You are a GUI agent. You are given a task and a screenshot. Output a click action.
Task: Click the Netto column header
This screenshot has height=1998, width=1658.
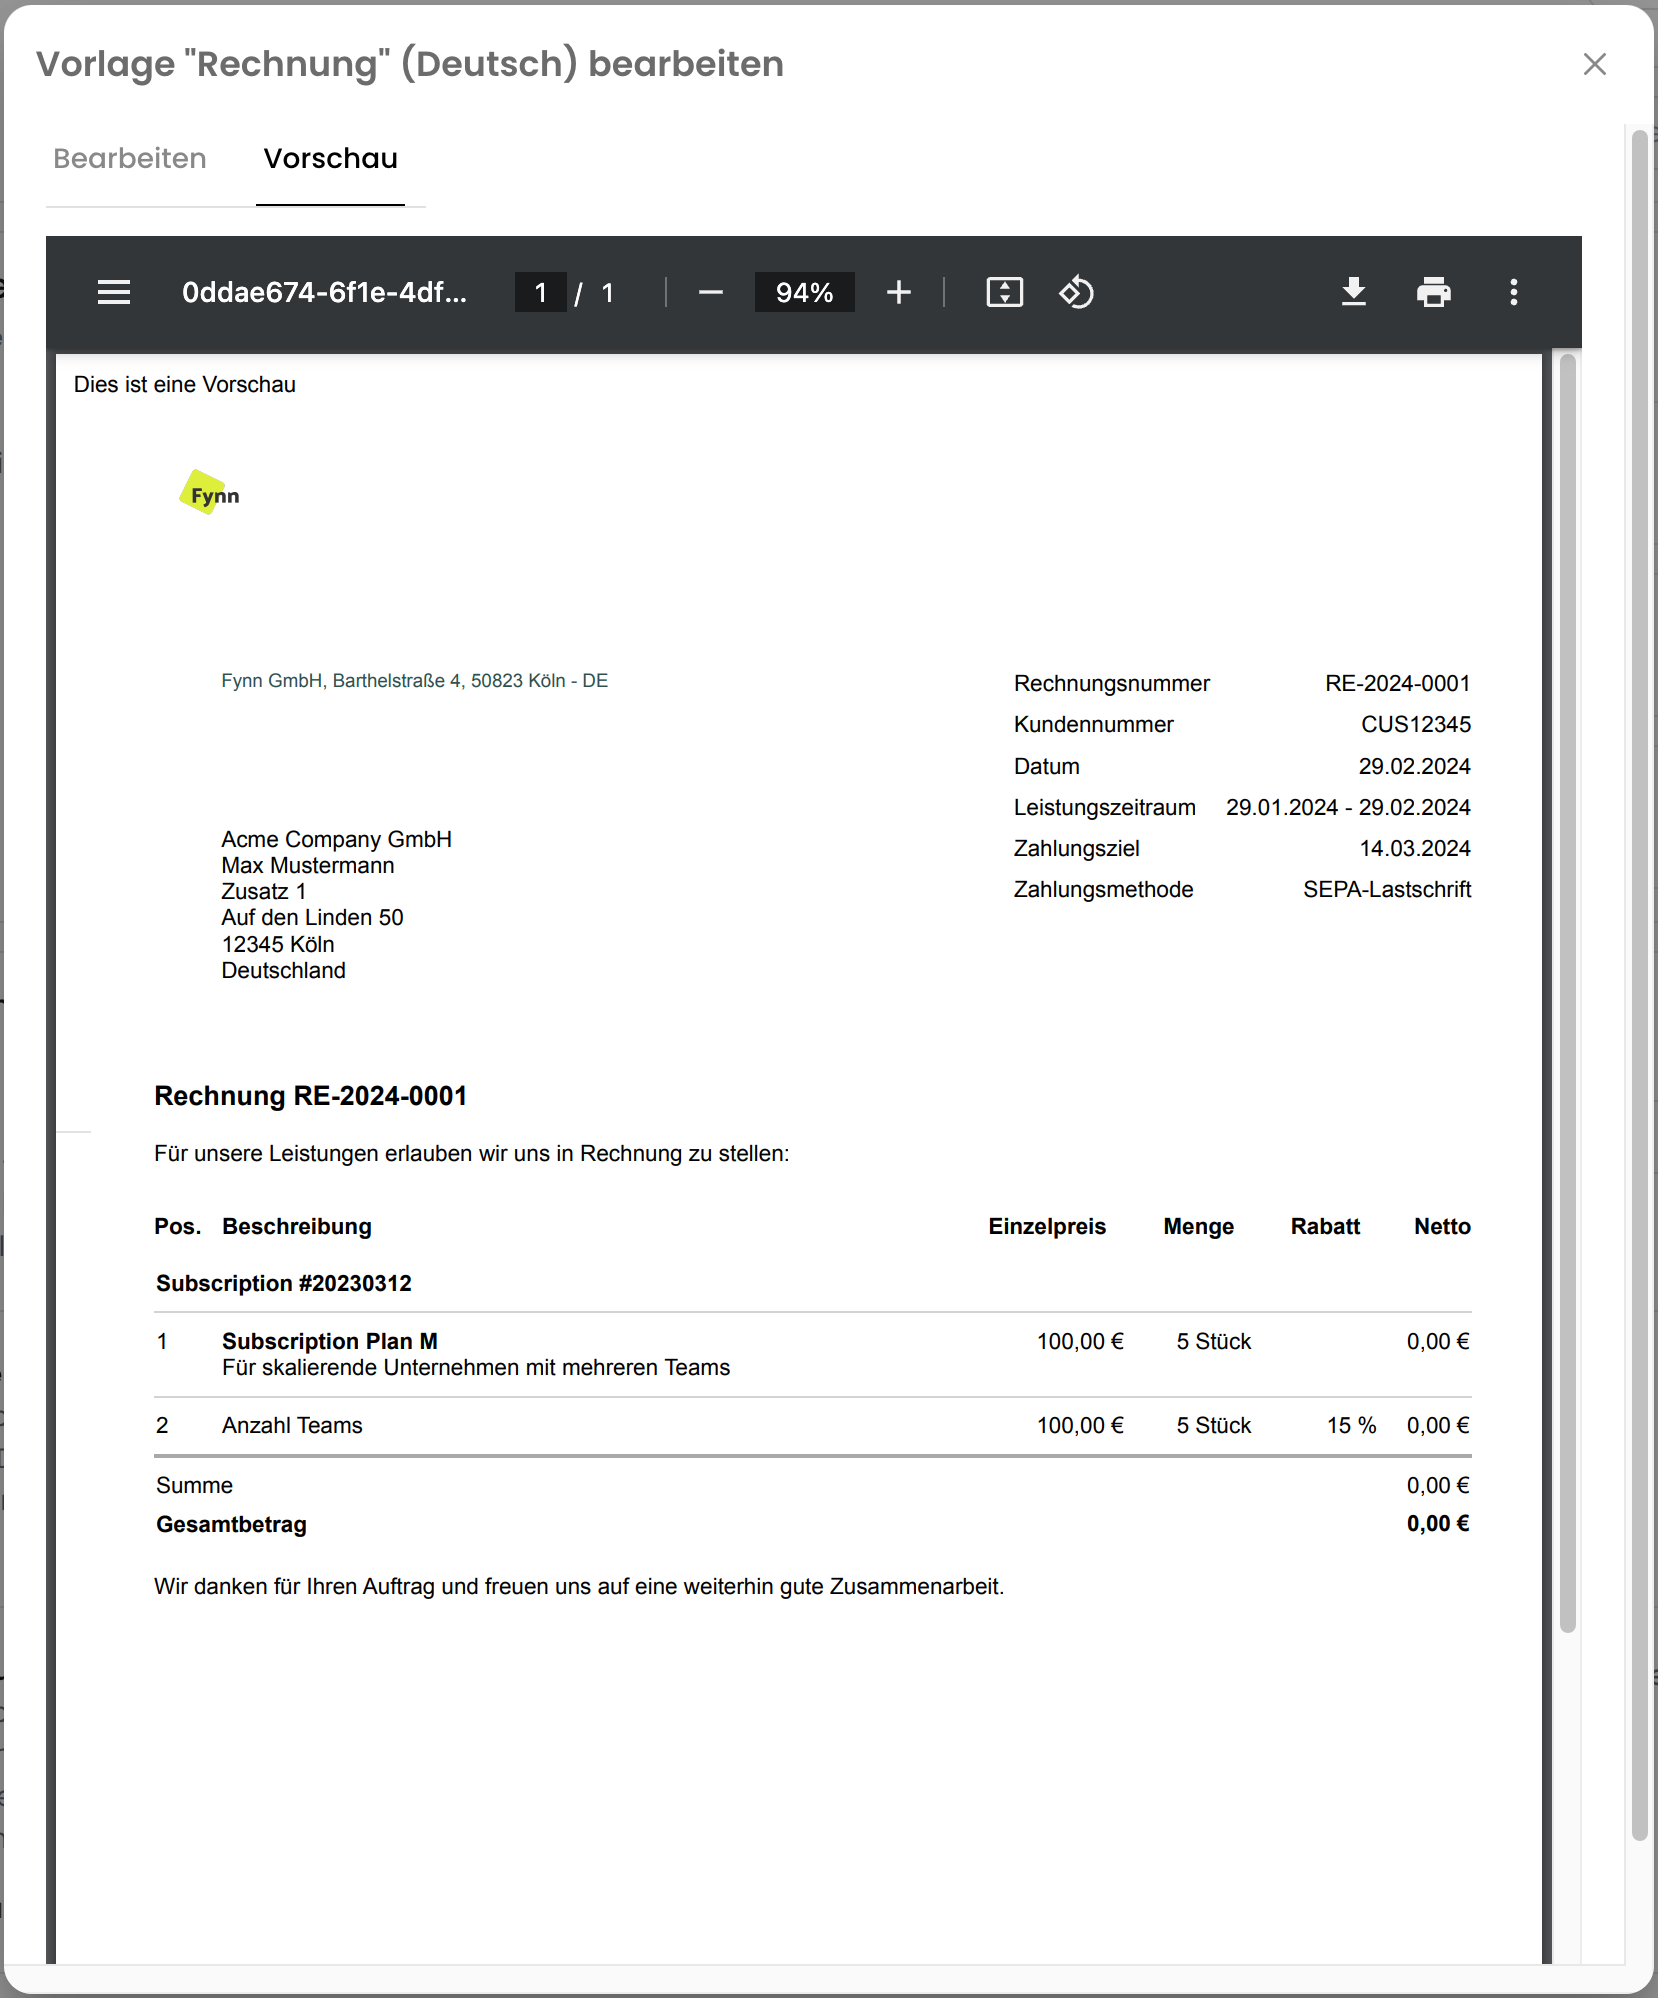click(x=1442, y=1227)
